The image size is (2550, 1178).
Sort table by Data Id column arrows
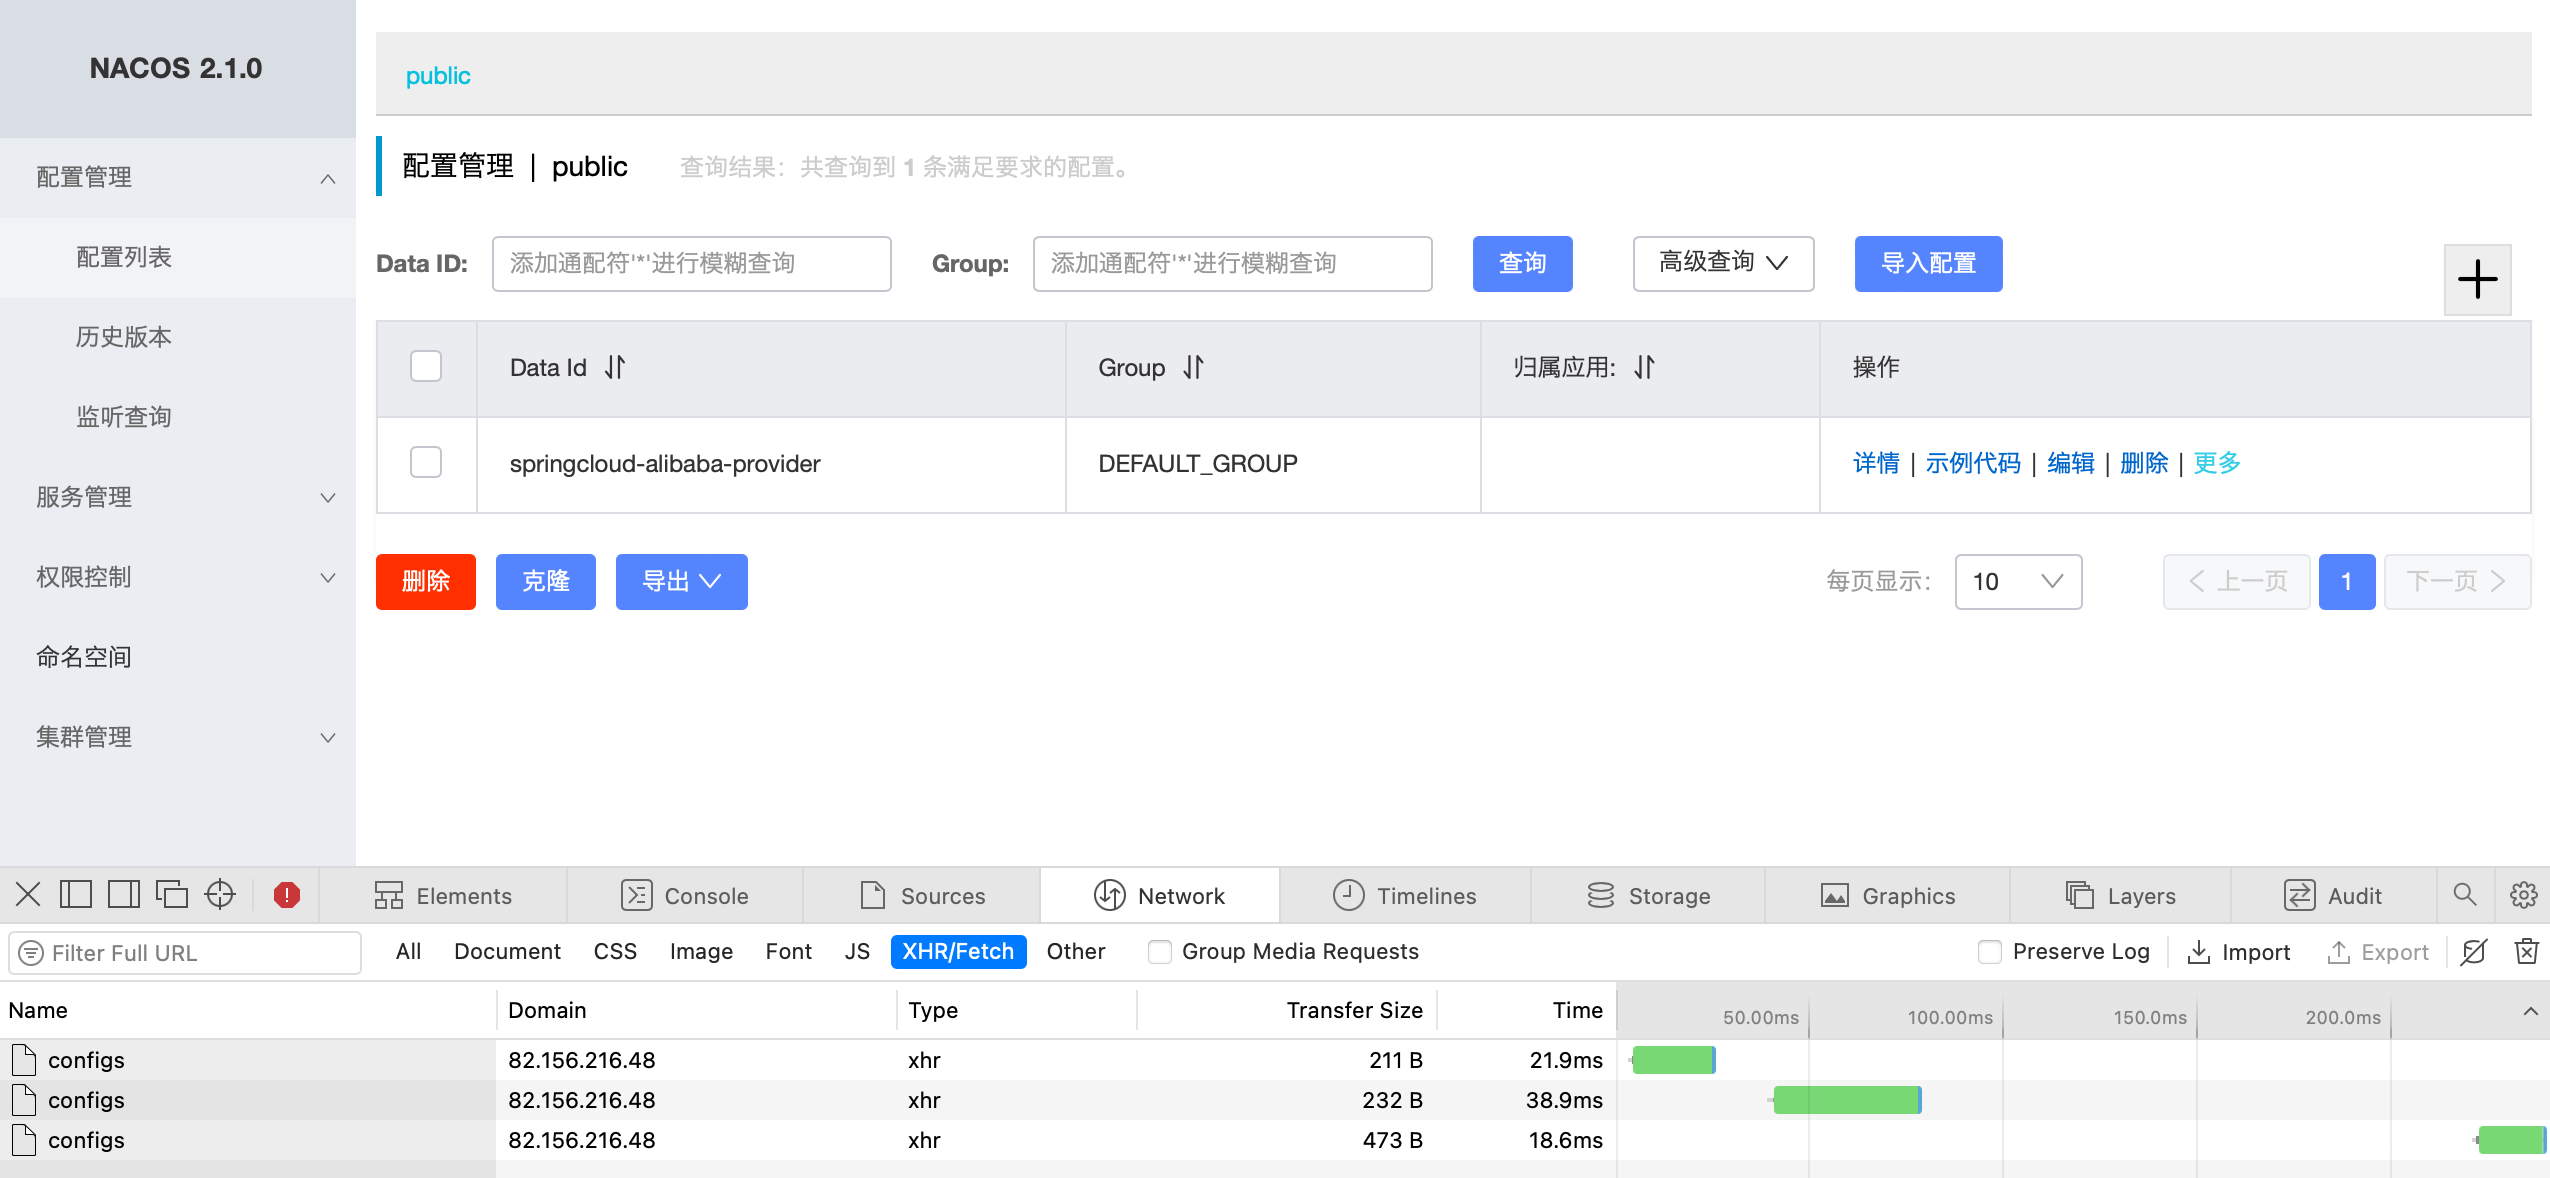click(615, 367)
